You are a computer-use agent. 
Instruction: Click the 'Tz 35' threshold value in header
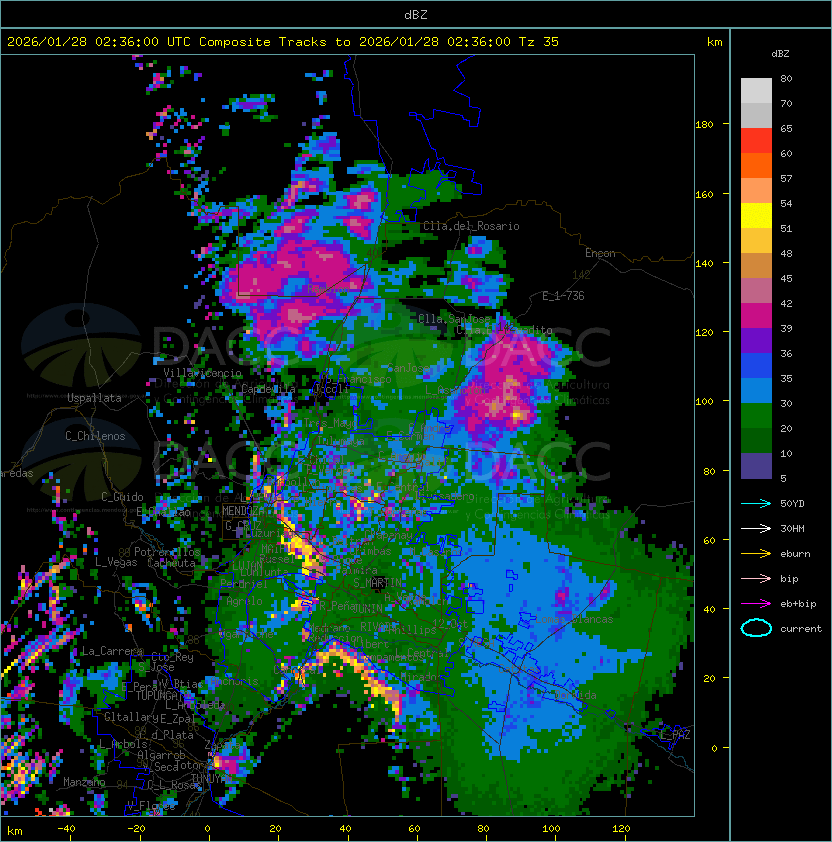pyautogui.click(x=539, y=42)
